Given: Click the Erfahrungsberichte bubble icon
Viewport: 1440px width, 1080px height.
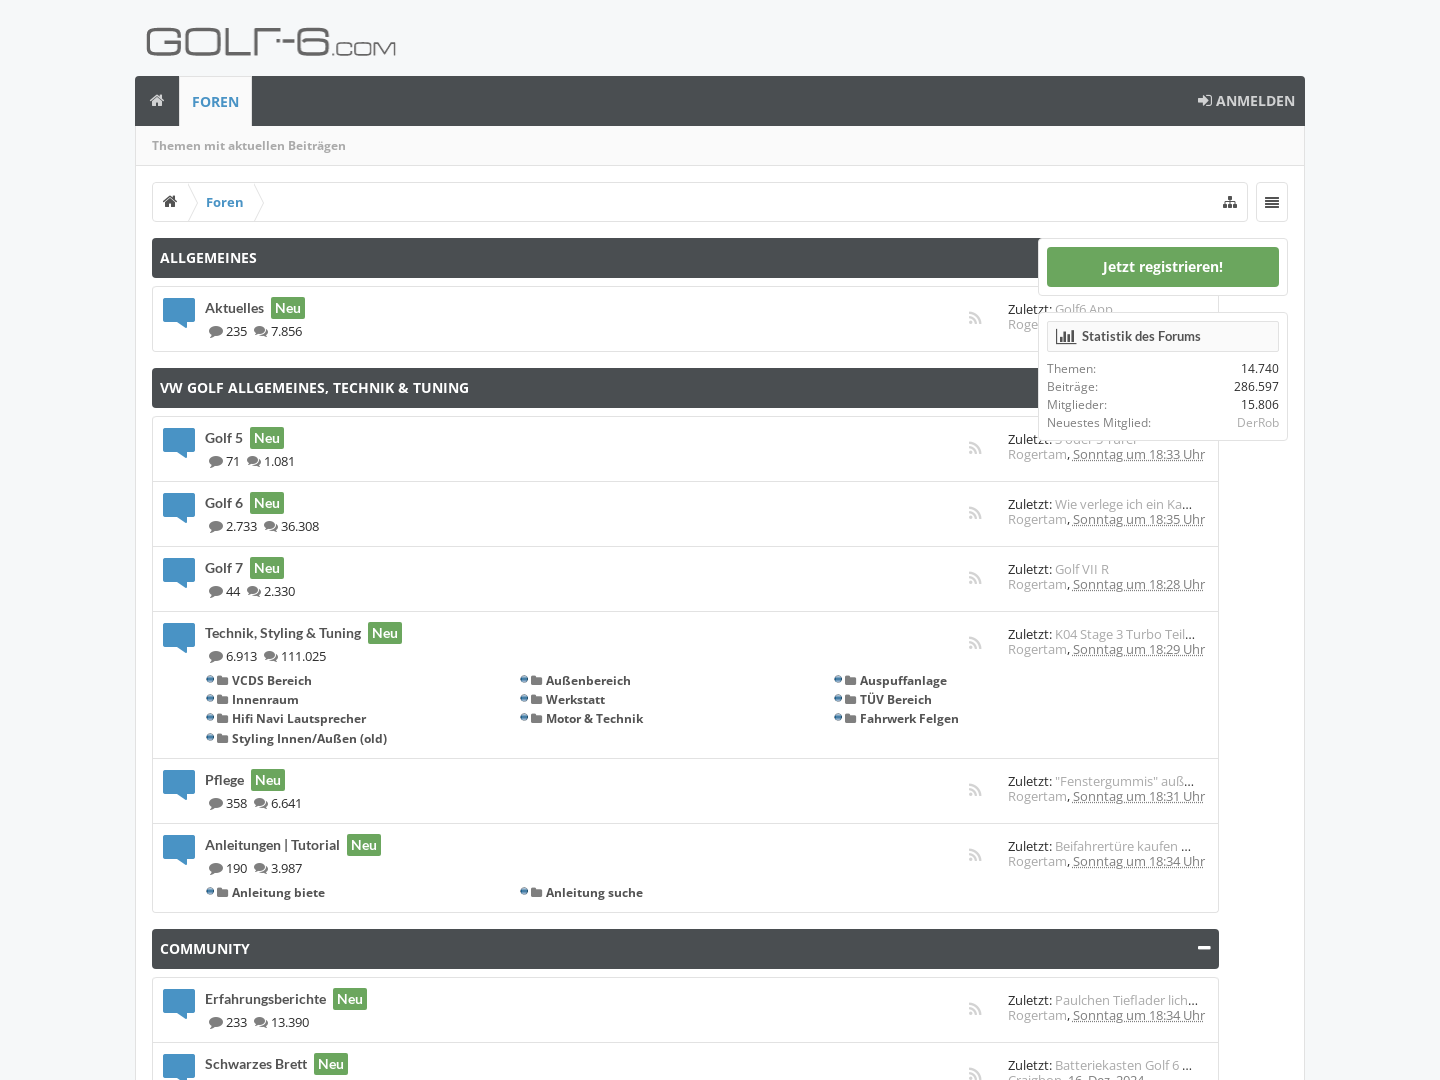Looking at the screenshot, I should [x=179, y=1004].
